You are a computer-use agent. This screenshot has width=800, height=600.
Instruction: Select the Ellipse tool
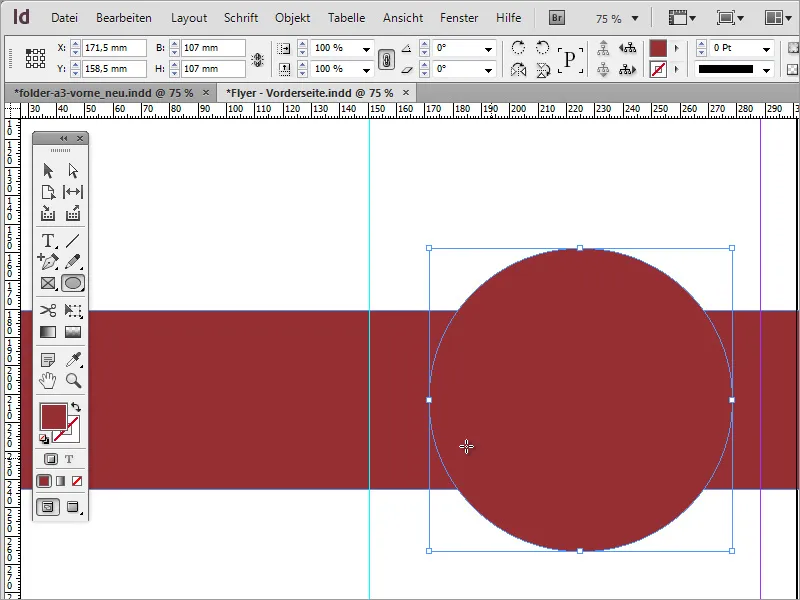pyautogui.click(x=73, y=283)
